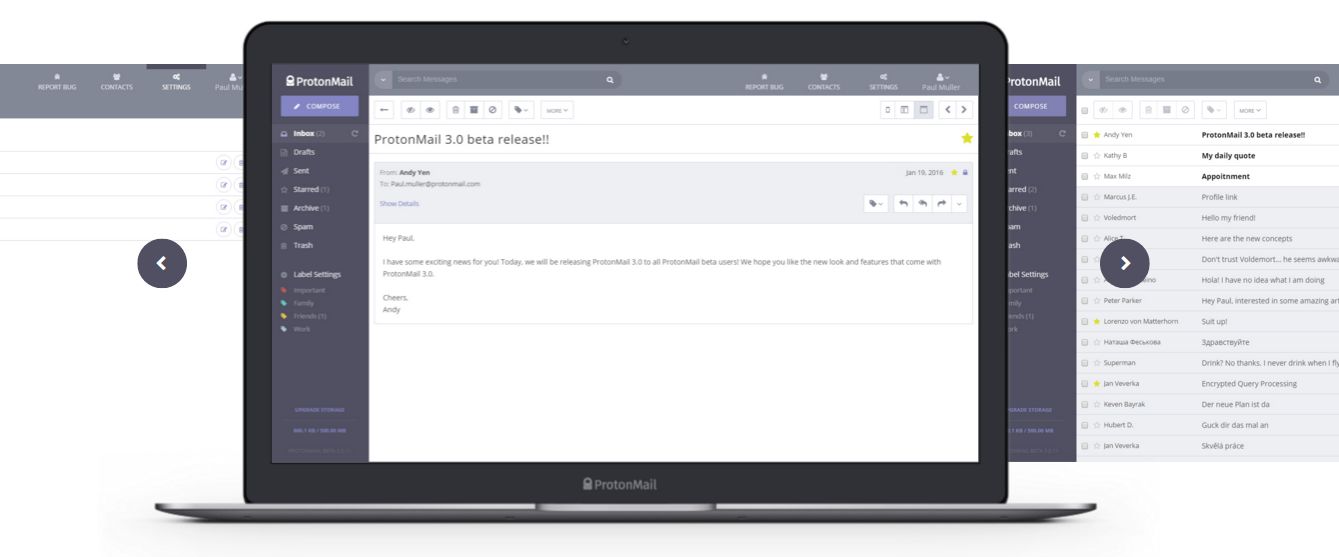The height and width of the screenshot is (557, 1339).
Task: Click Contacts in the left background window
Action: (117, 82)
